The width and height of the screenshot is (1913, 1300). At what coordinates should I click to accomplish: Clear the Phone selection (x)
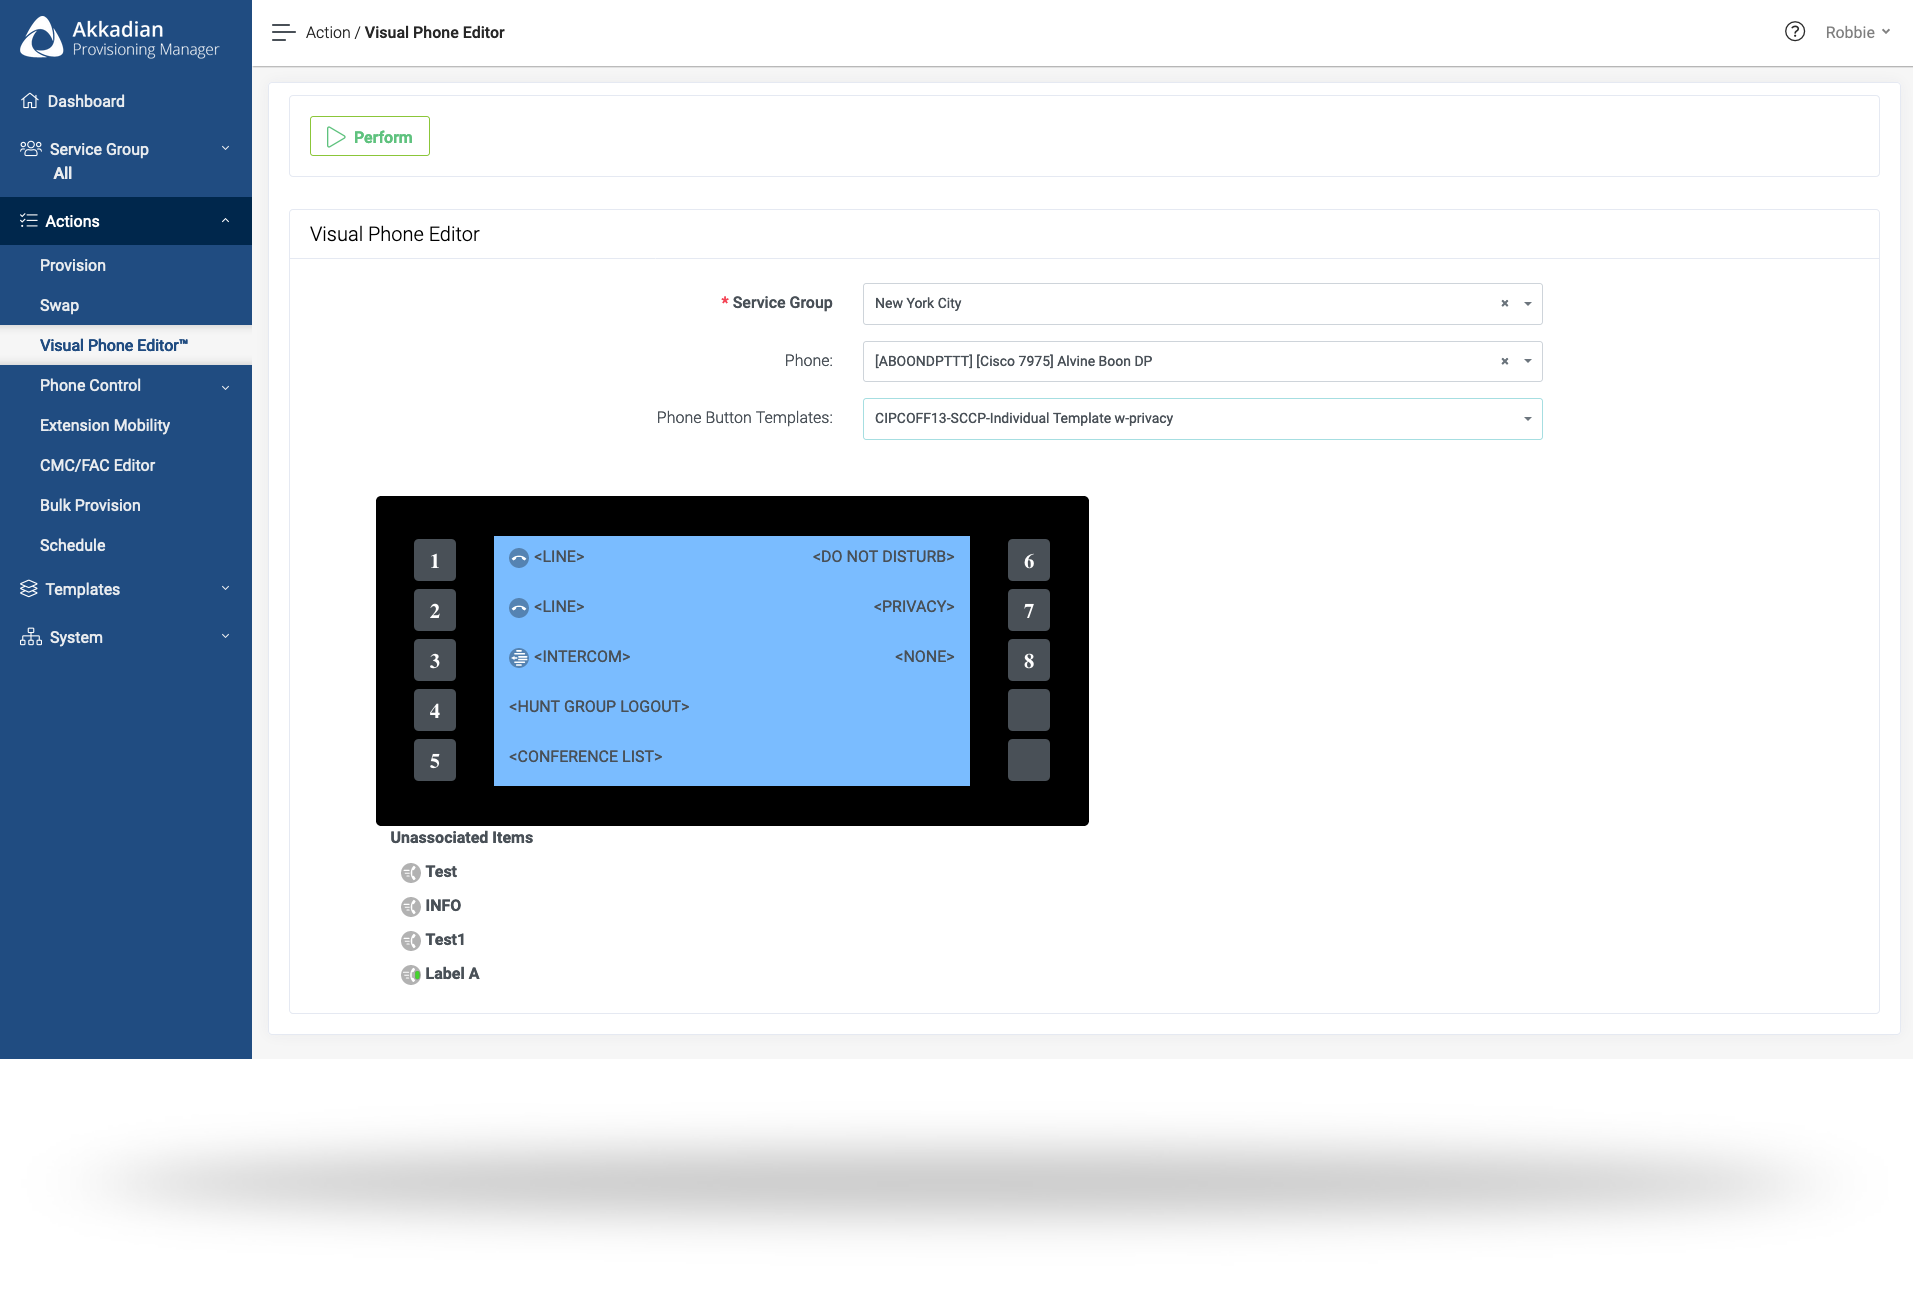1504,361
